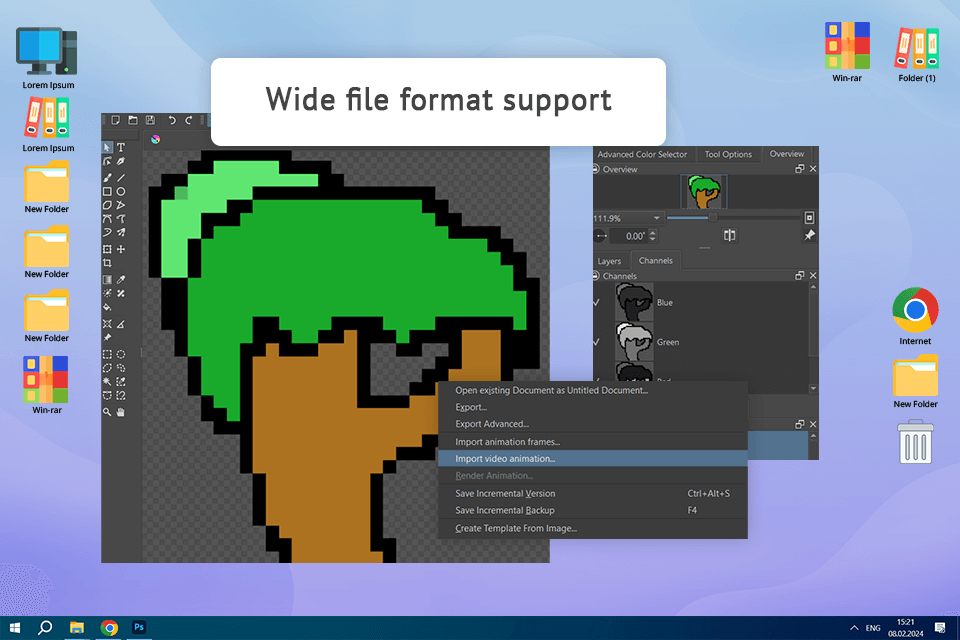Choose the Reference Images pin tool

(x=107, y=338)
